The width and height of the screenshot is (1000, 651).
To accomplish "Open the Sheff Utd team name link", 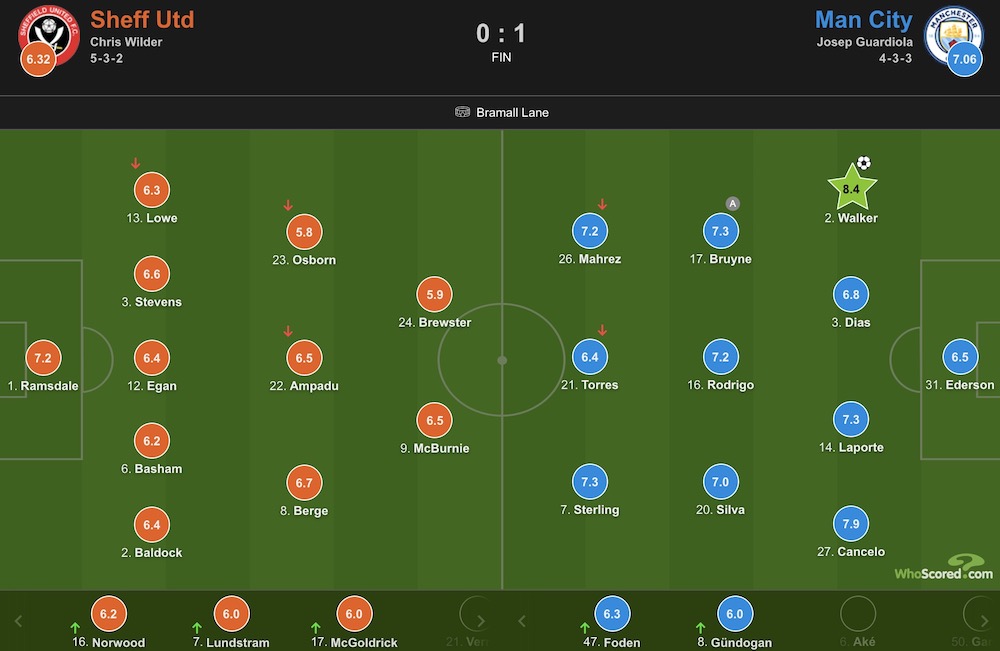I will (x=142, y=20).
